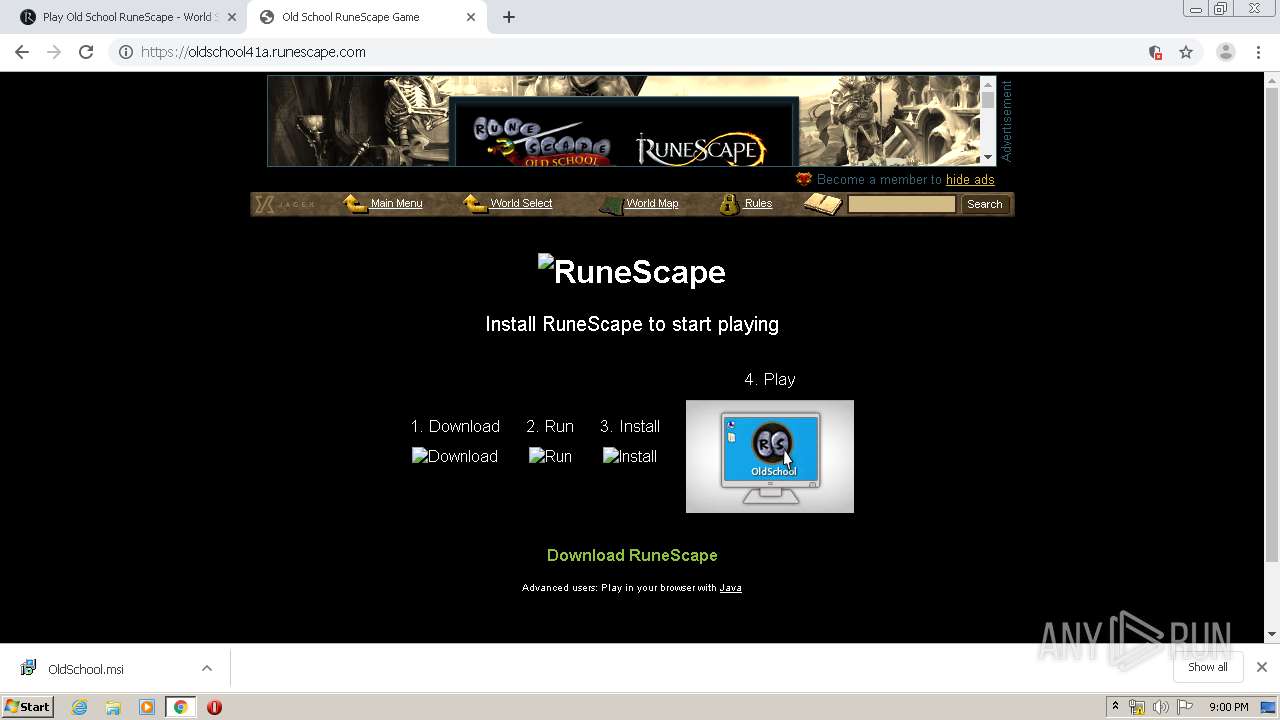Click Show all downloads
This screenshot has height=720, width=1280.
(x=1207, y=667)
